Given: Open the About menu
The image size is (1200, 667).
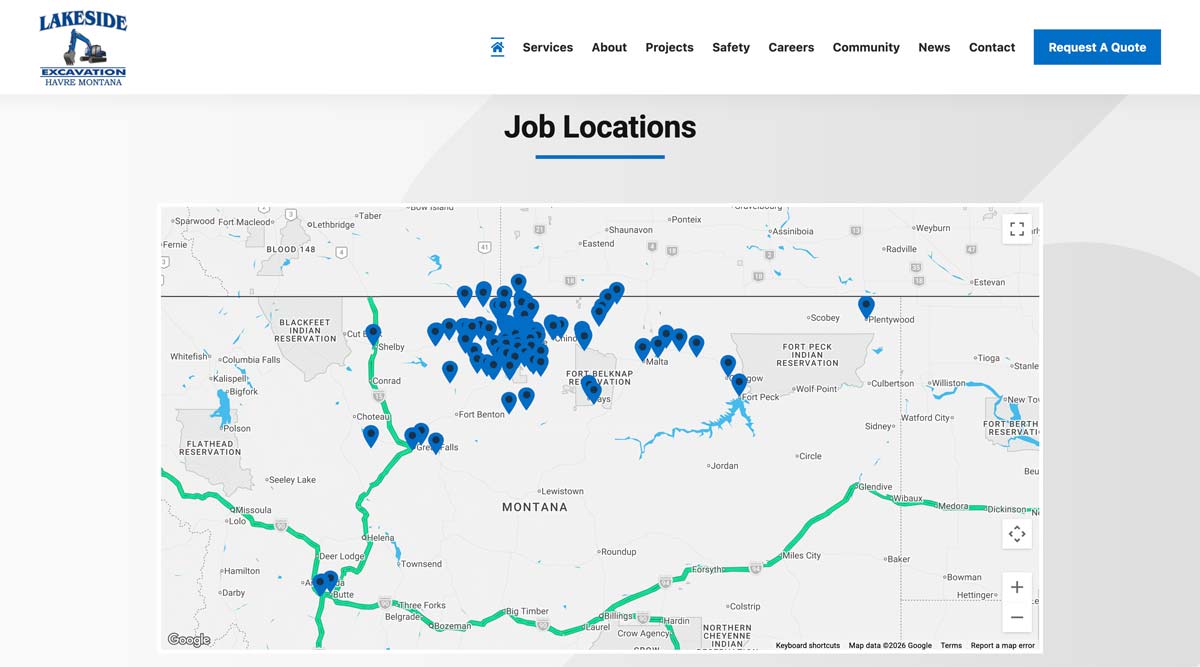Looking at the screenshot, I should click(x=609, y=47).
